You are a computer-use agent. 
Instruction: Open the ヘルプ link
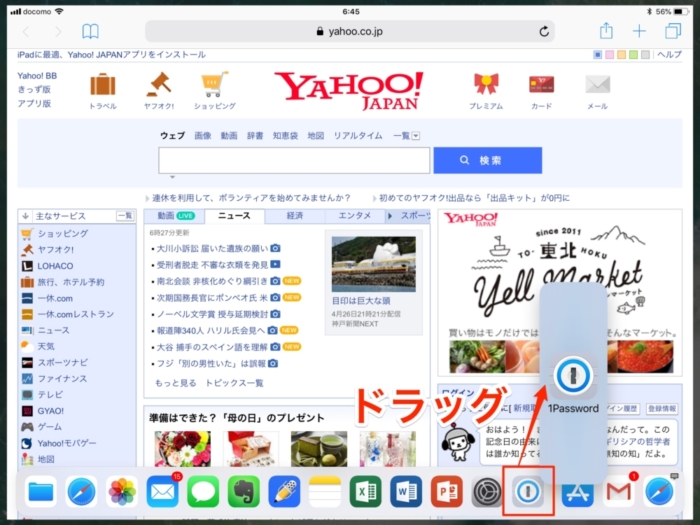pos(669,54)
